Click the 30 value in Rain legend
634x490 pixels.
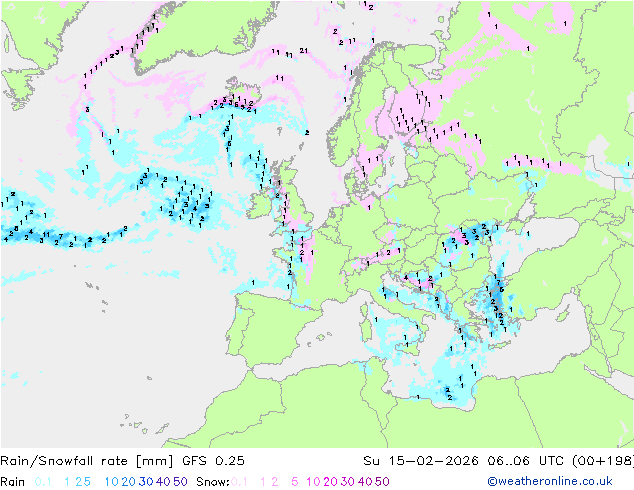click(x=146, y=482)
